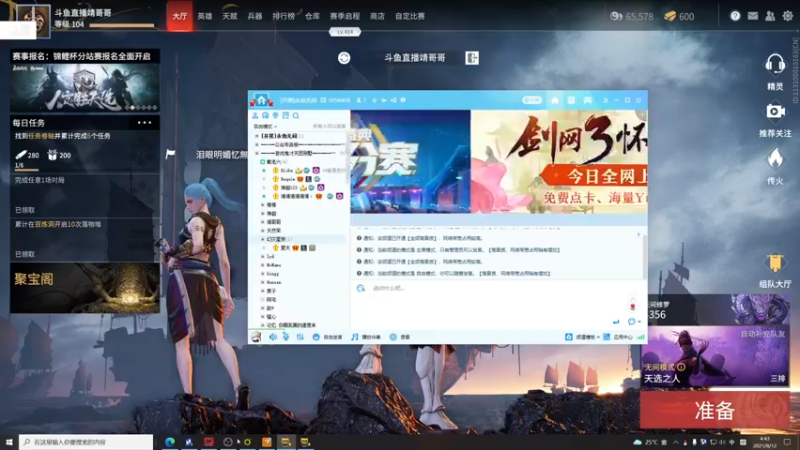Open the game mail envelope icon

pyautogui.click(x=753, y=16)
